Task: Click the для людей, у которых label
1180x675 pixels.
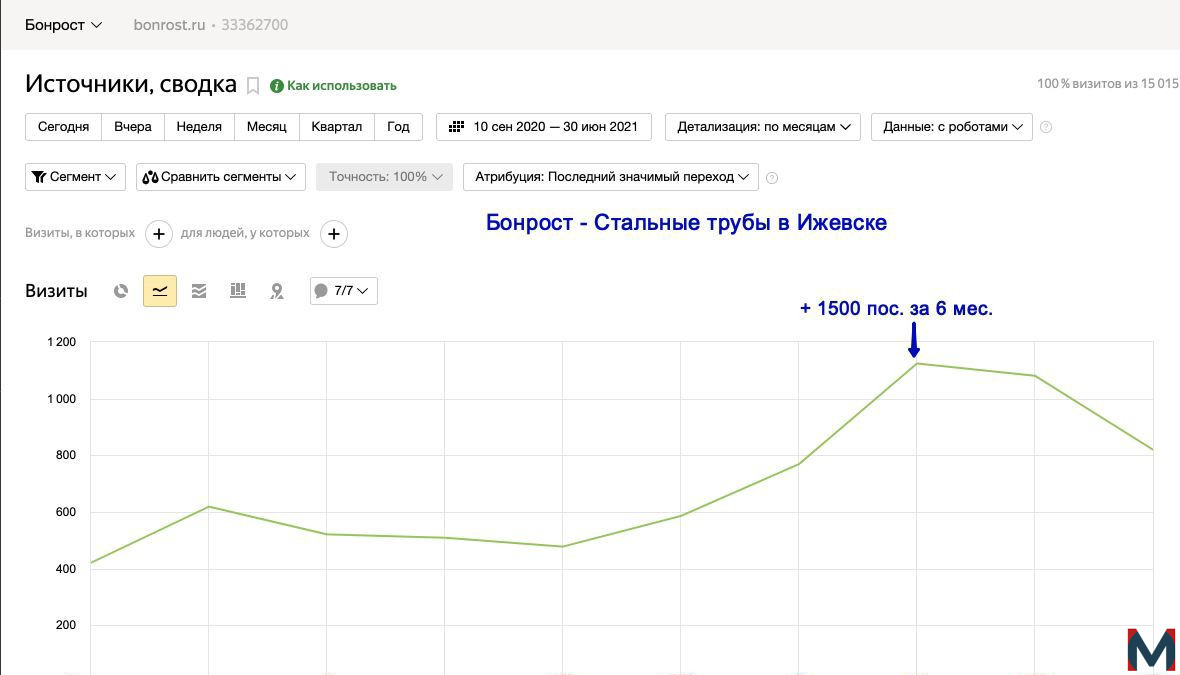Action: (245, 233)
